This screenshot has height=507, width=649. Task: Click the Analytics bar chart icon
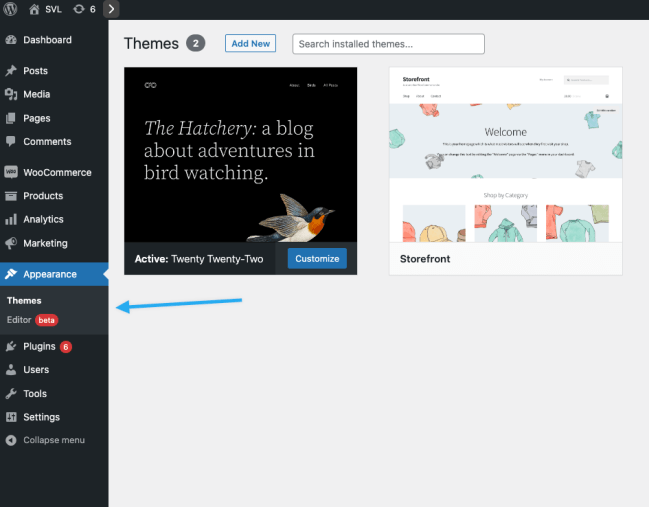(11, 219)
